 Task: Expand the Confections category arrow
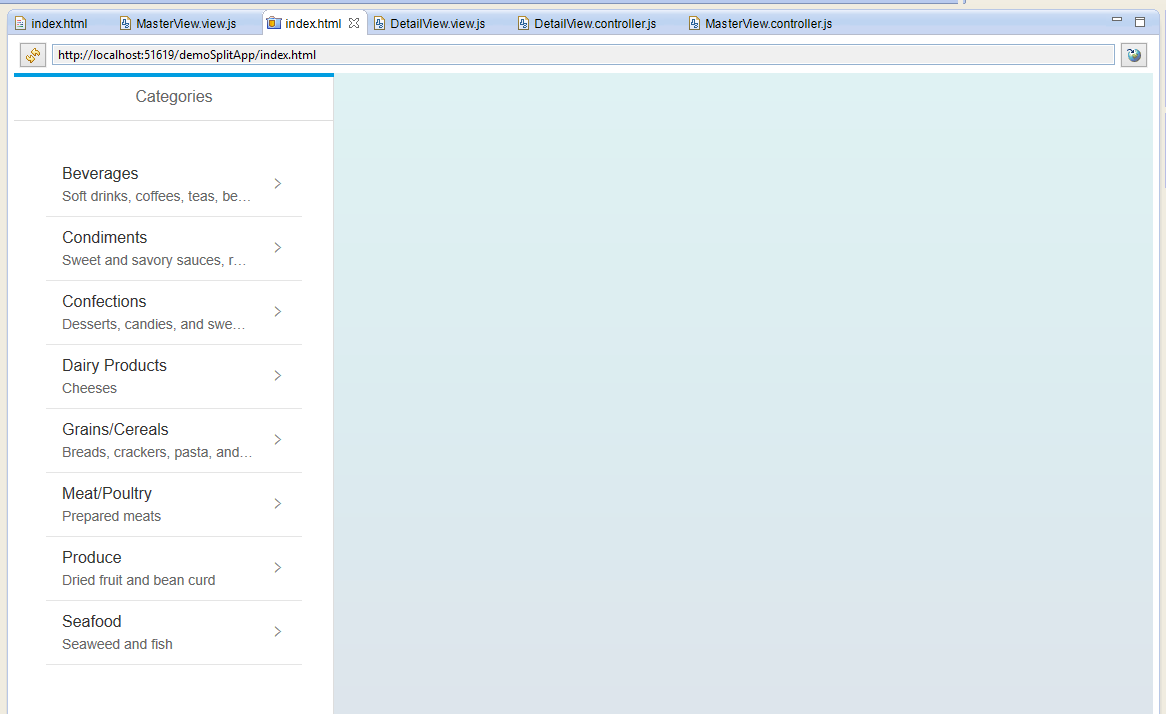pos(277,312)
